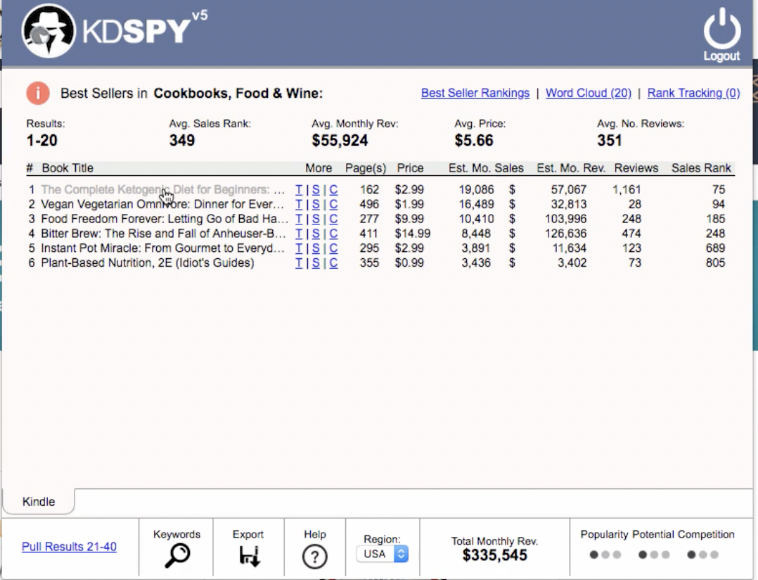The height and width of the screenshot is (580, 758).
Task: Click the More column header
Action: [319, 168]
